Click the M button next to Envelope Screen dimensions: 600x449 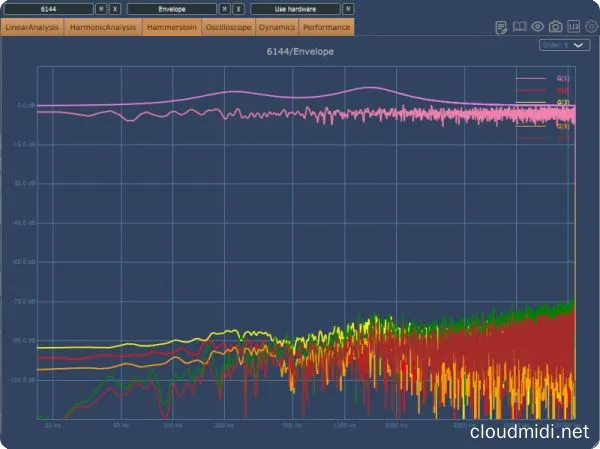coord(224,8)
